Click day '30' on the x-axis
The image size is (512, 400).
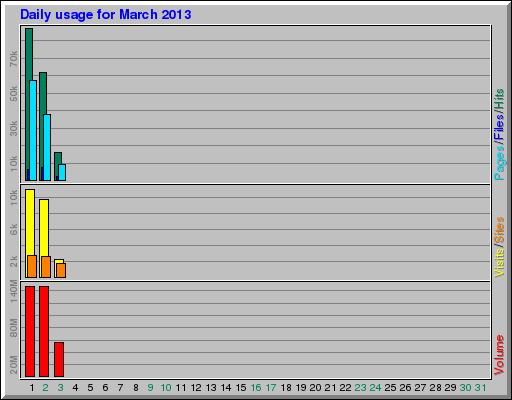click(x=465, y=388)
